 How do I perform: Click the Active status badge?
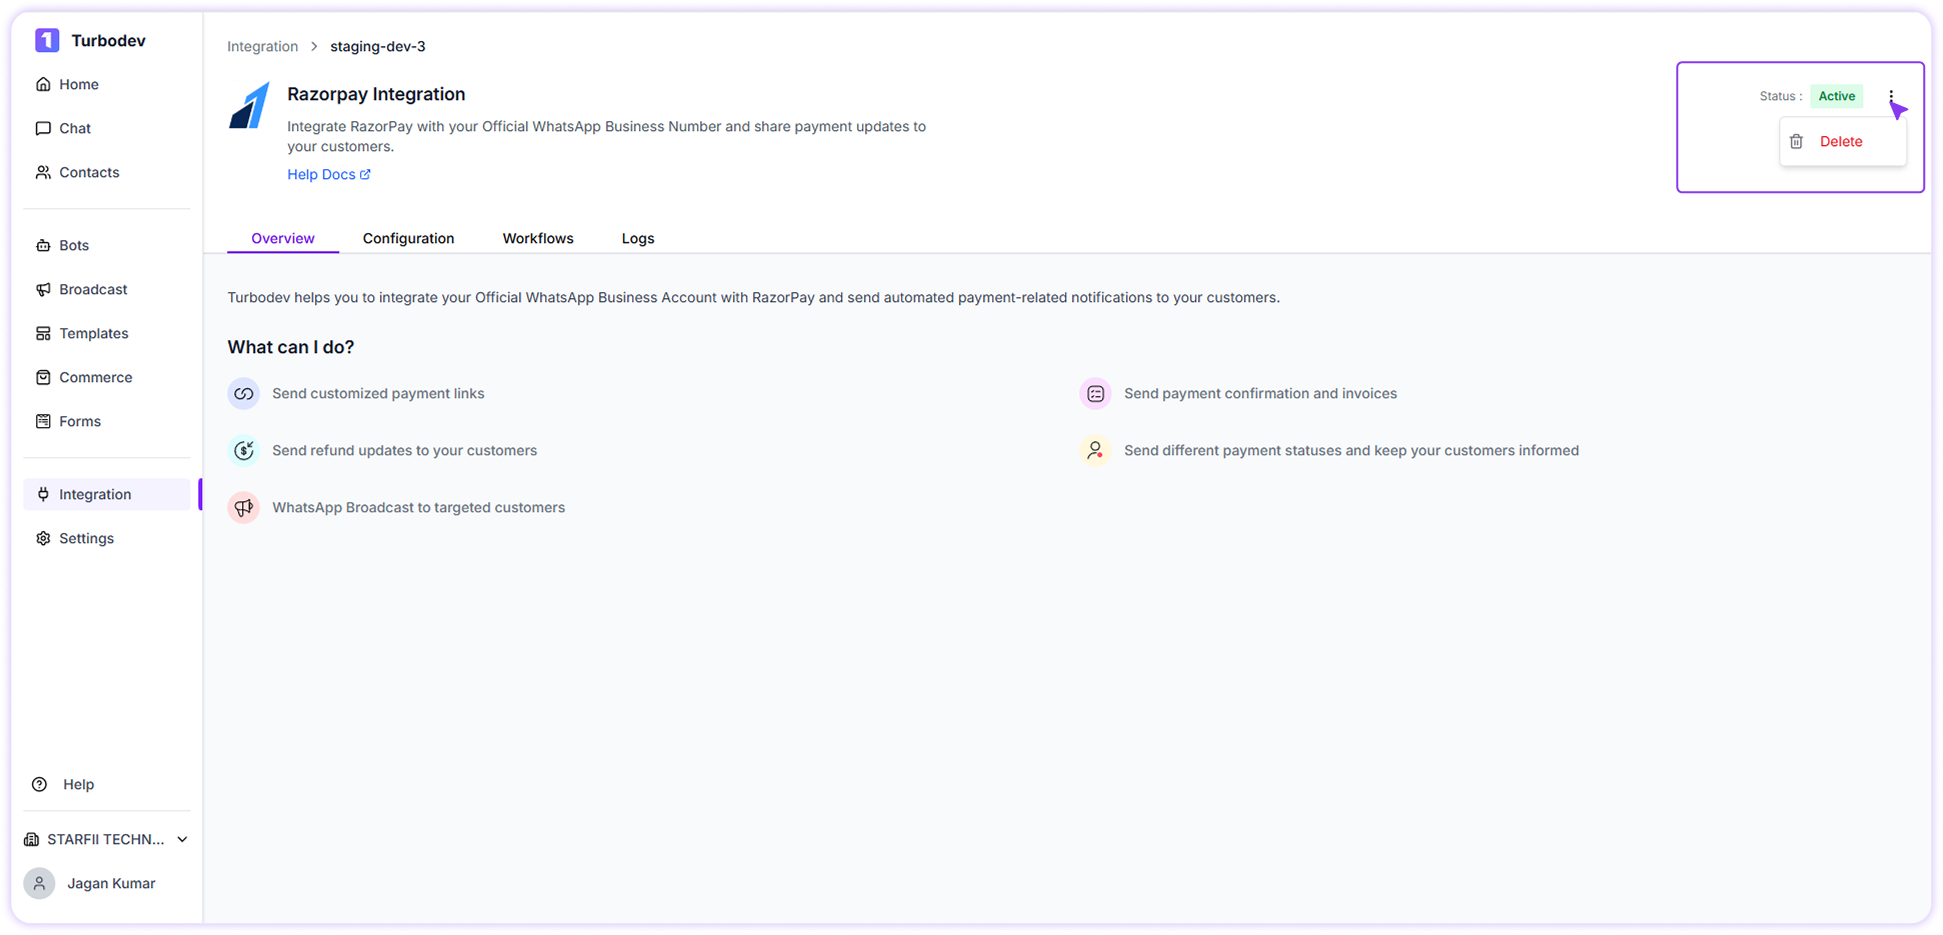pos(1837,96)
